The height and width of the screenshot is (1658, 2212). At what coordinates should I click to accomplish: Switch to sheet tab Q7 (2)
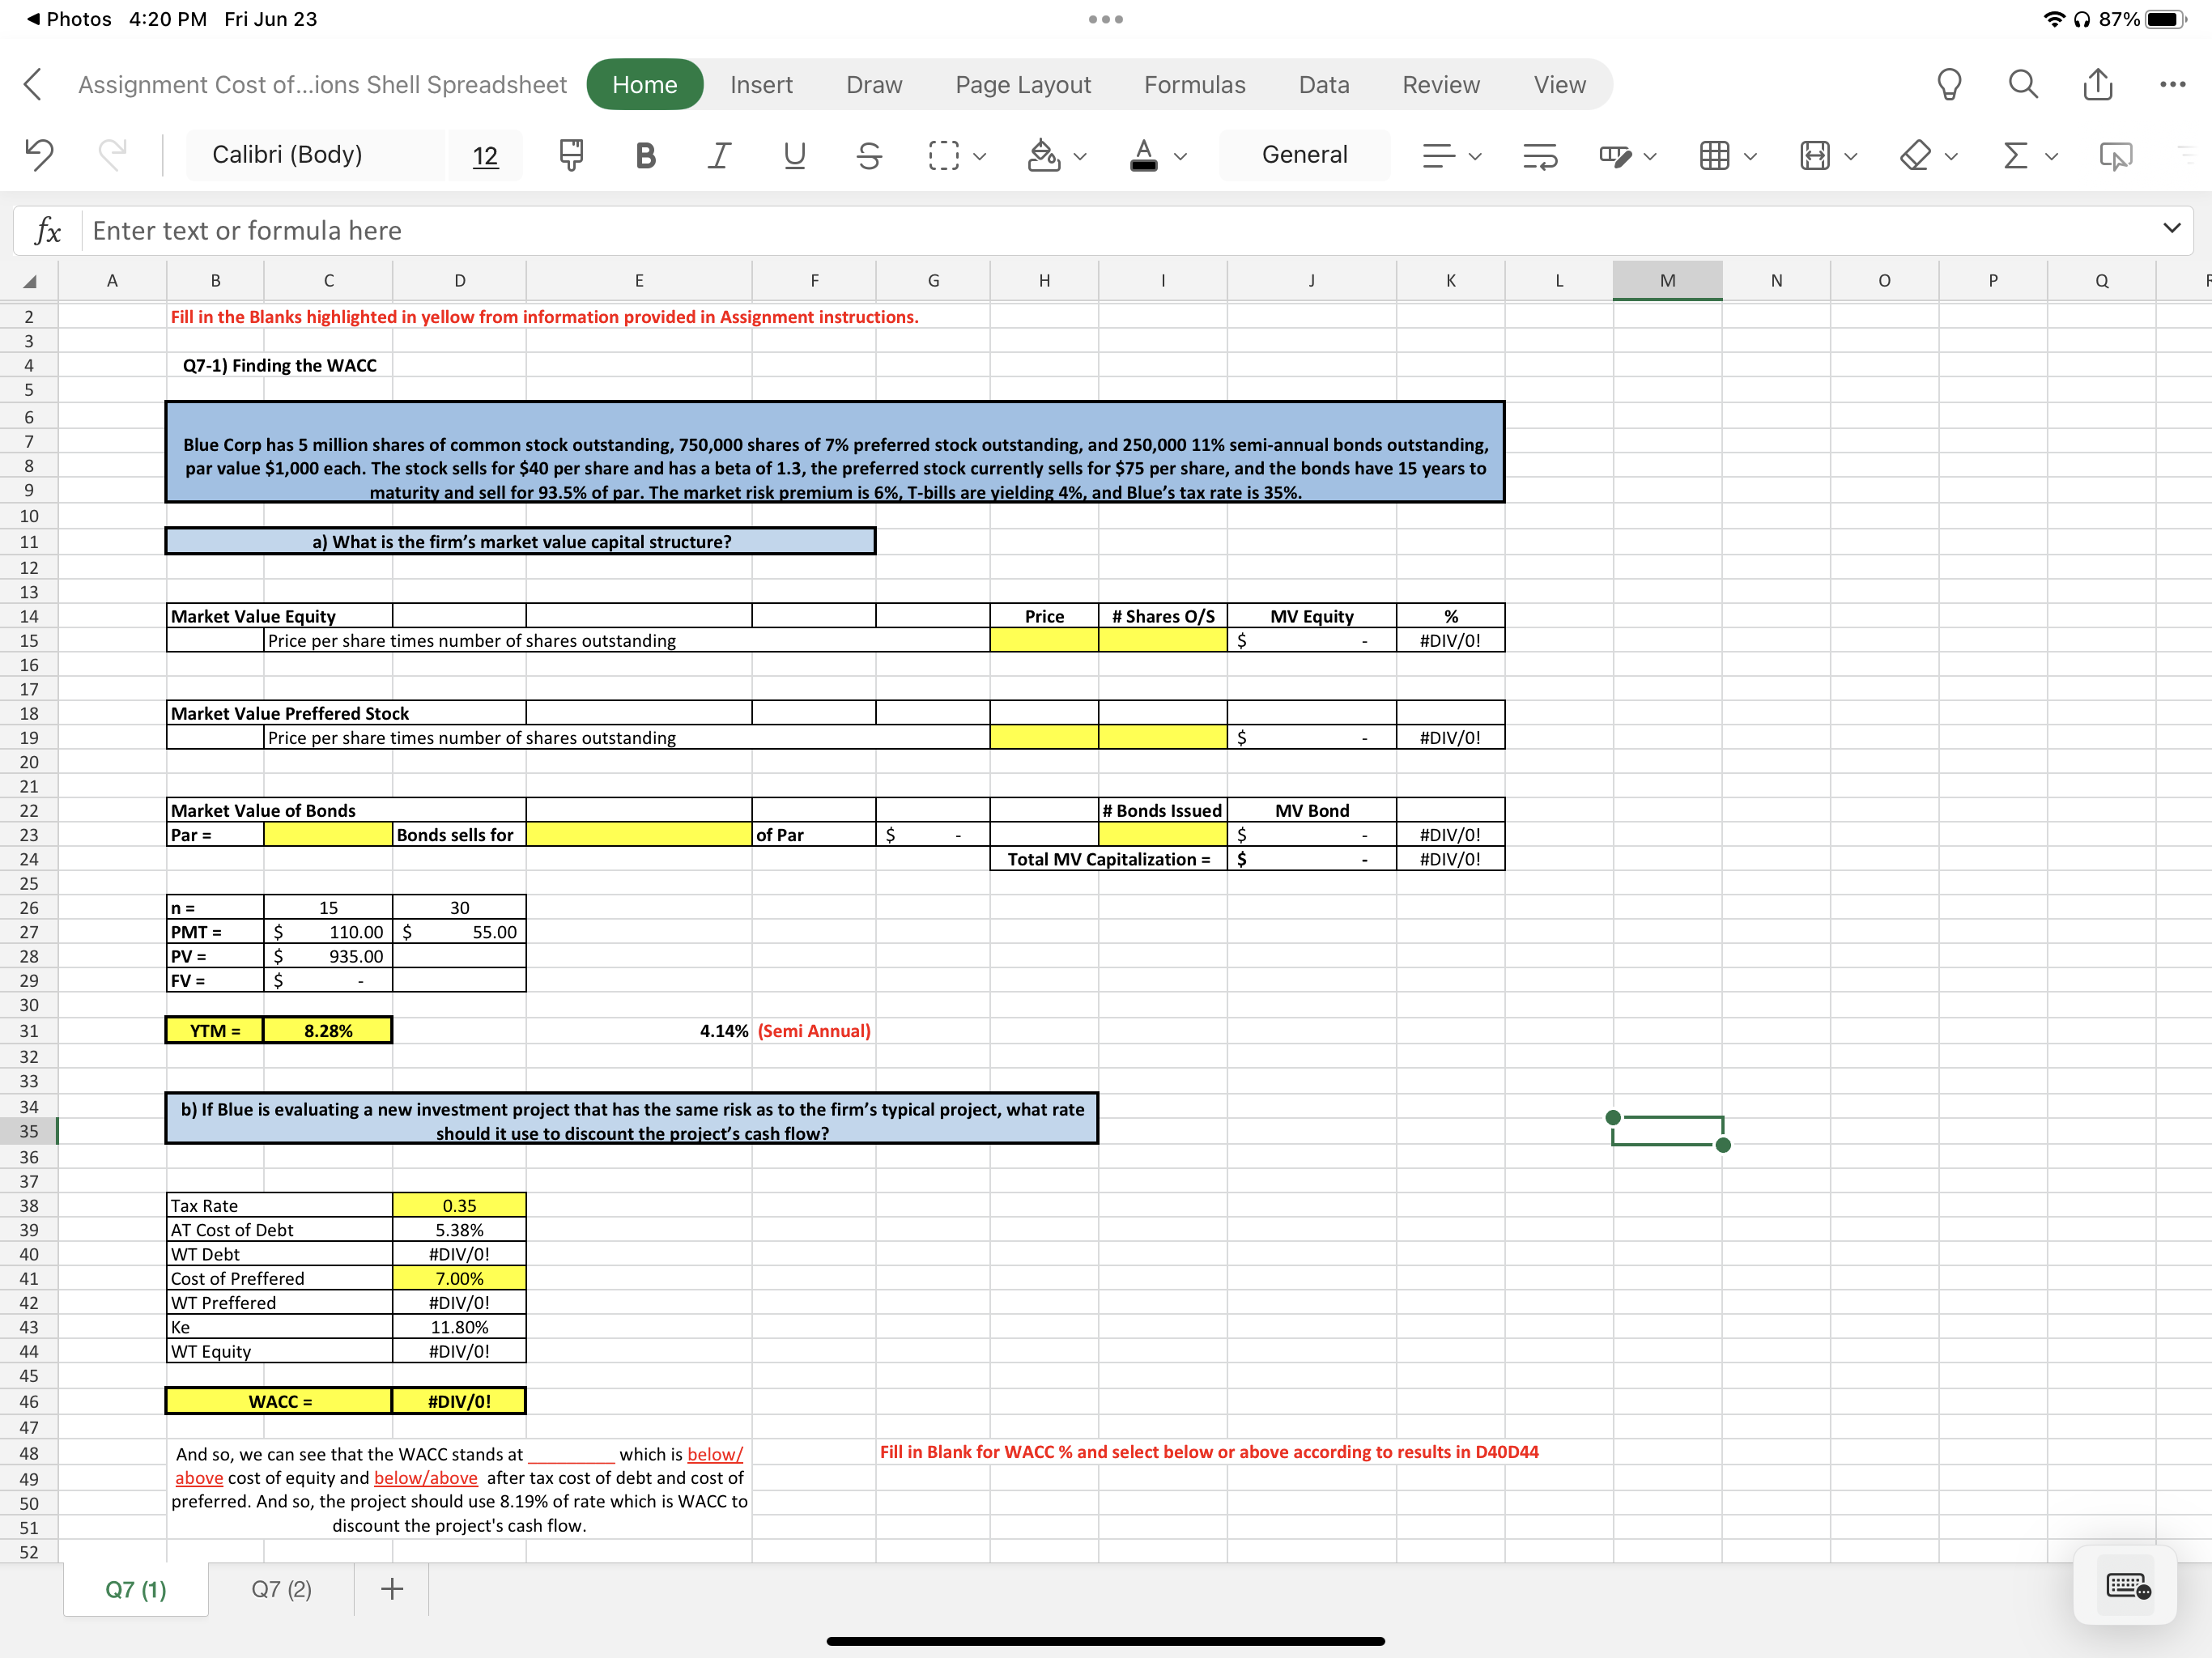click(281, 1589)
